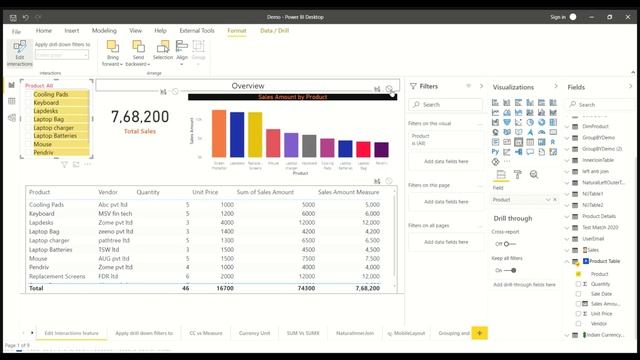Expand the Sales table in Fields

pos(567,250)
